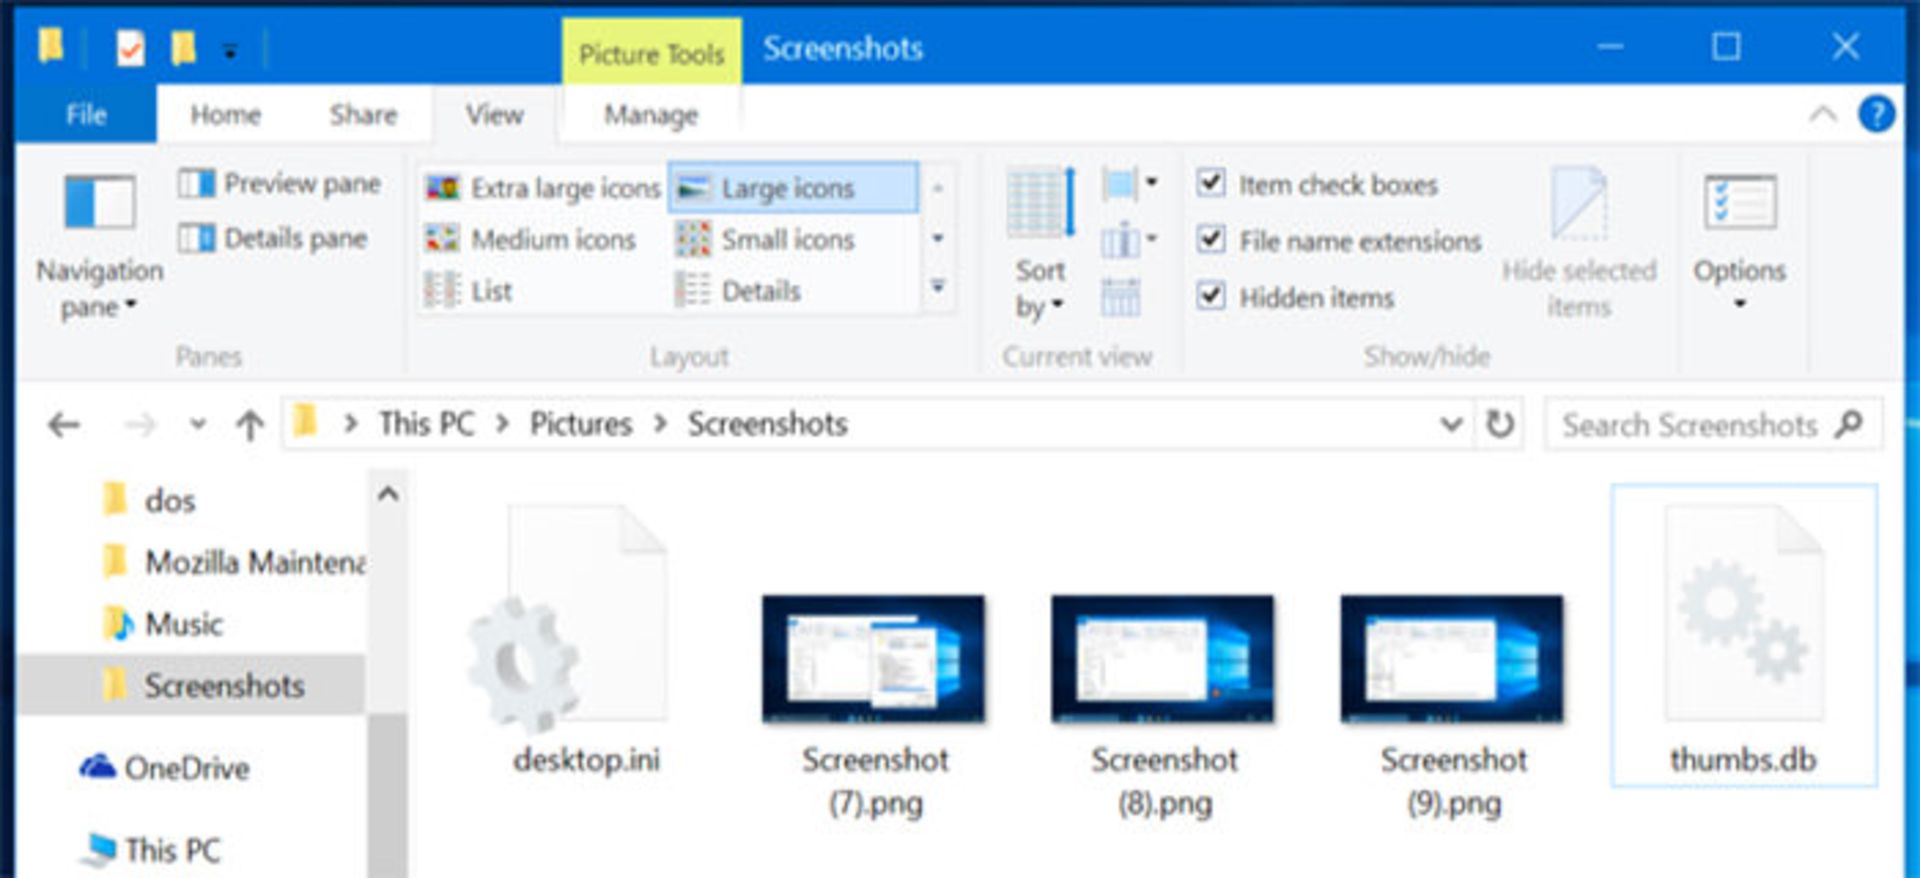The height and width of the screenshot is (878, 1920).
Task: Select Small icons layout
Action: pyautogui.click(x=765, y=239)
